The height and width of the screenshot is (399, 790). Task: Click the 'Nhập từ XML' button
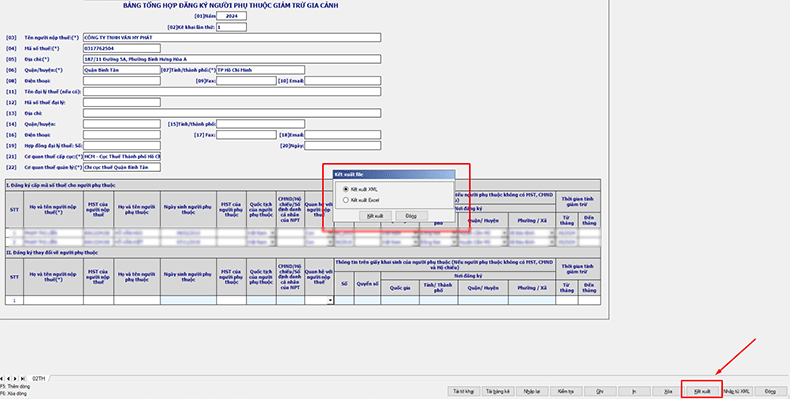click(737, 391)
